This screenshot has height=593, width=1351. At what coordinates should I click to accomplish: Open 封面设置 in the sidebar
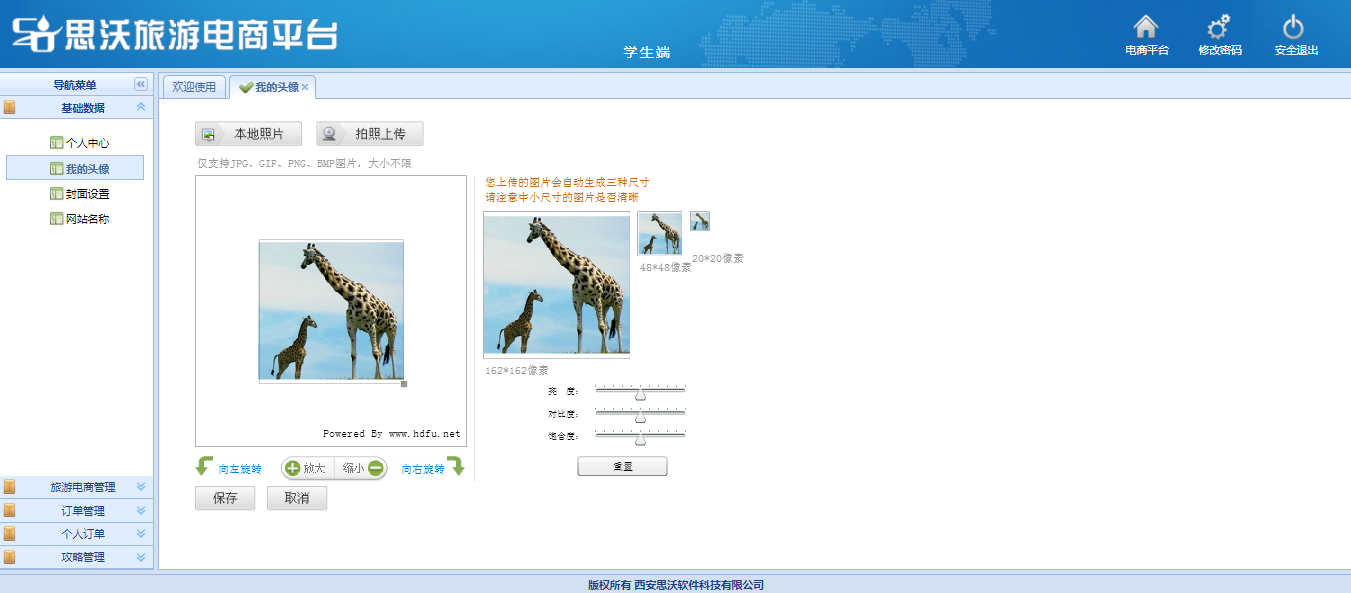[x=87, y=194]
